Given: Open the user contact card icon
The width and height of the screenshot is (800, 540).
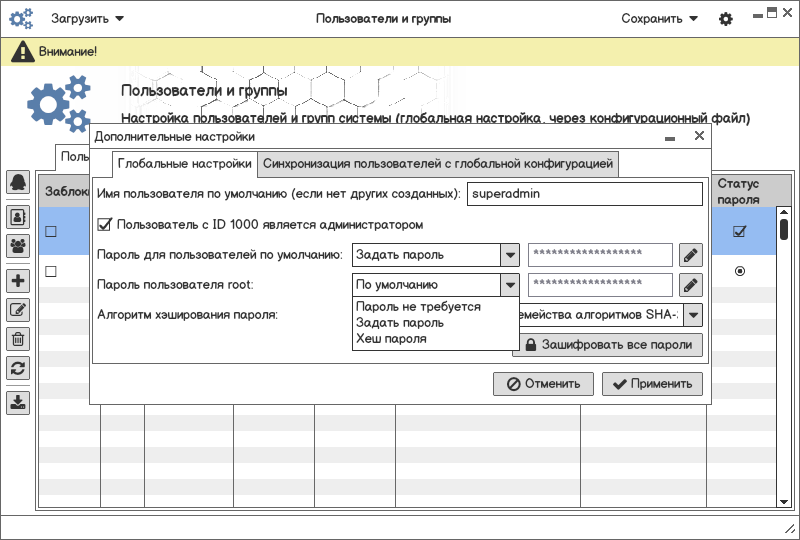Looking at the screenshot, I should point(18,216).
